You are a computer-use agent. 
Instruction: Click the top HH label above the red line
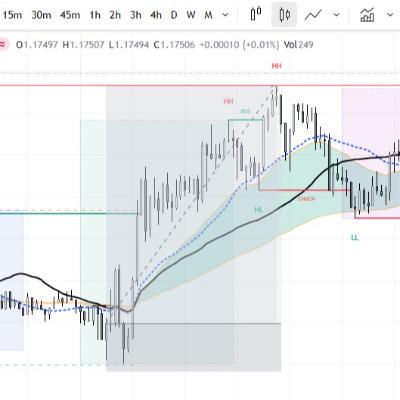click(x=277, y=66)
